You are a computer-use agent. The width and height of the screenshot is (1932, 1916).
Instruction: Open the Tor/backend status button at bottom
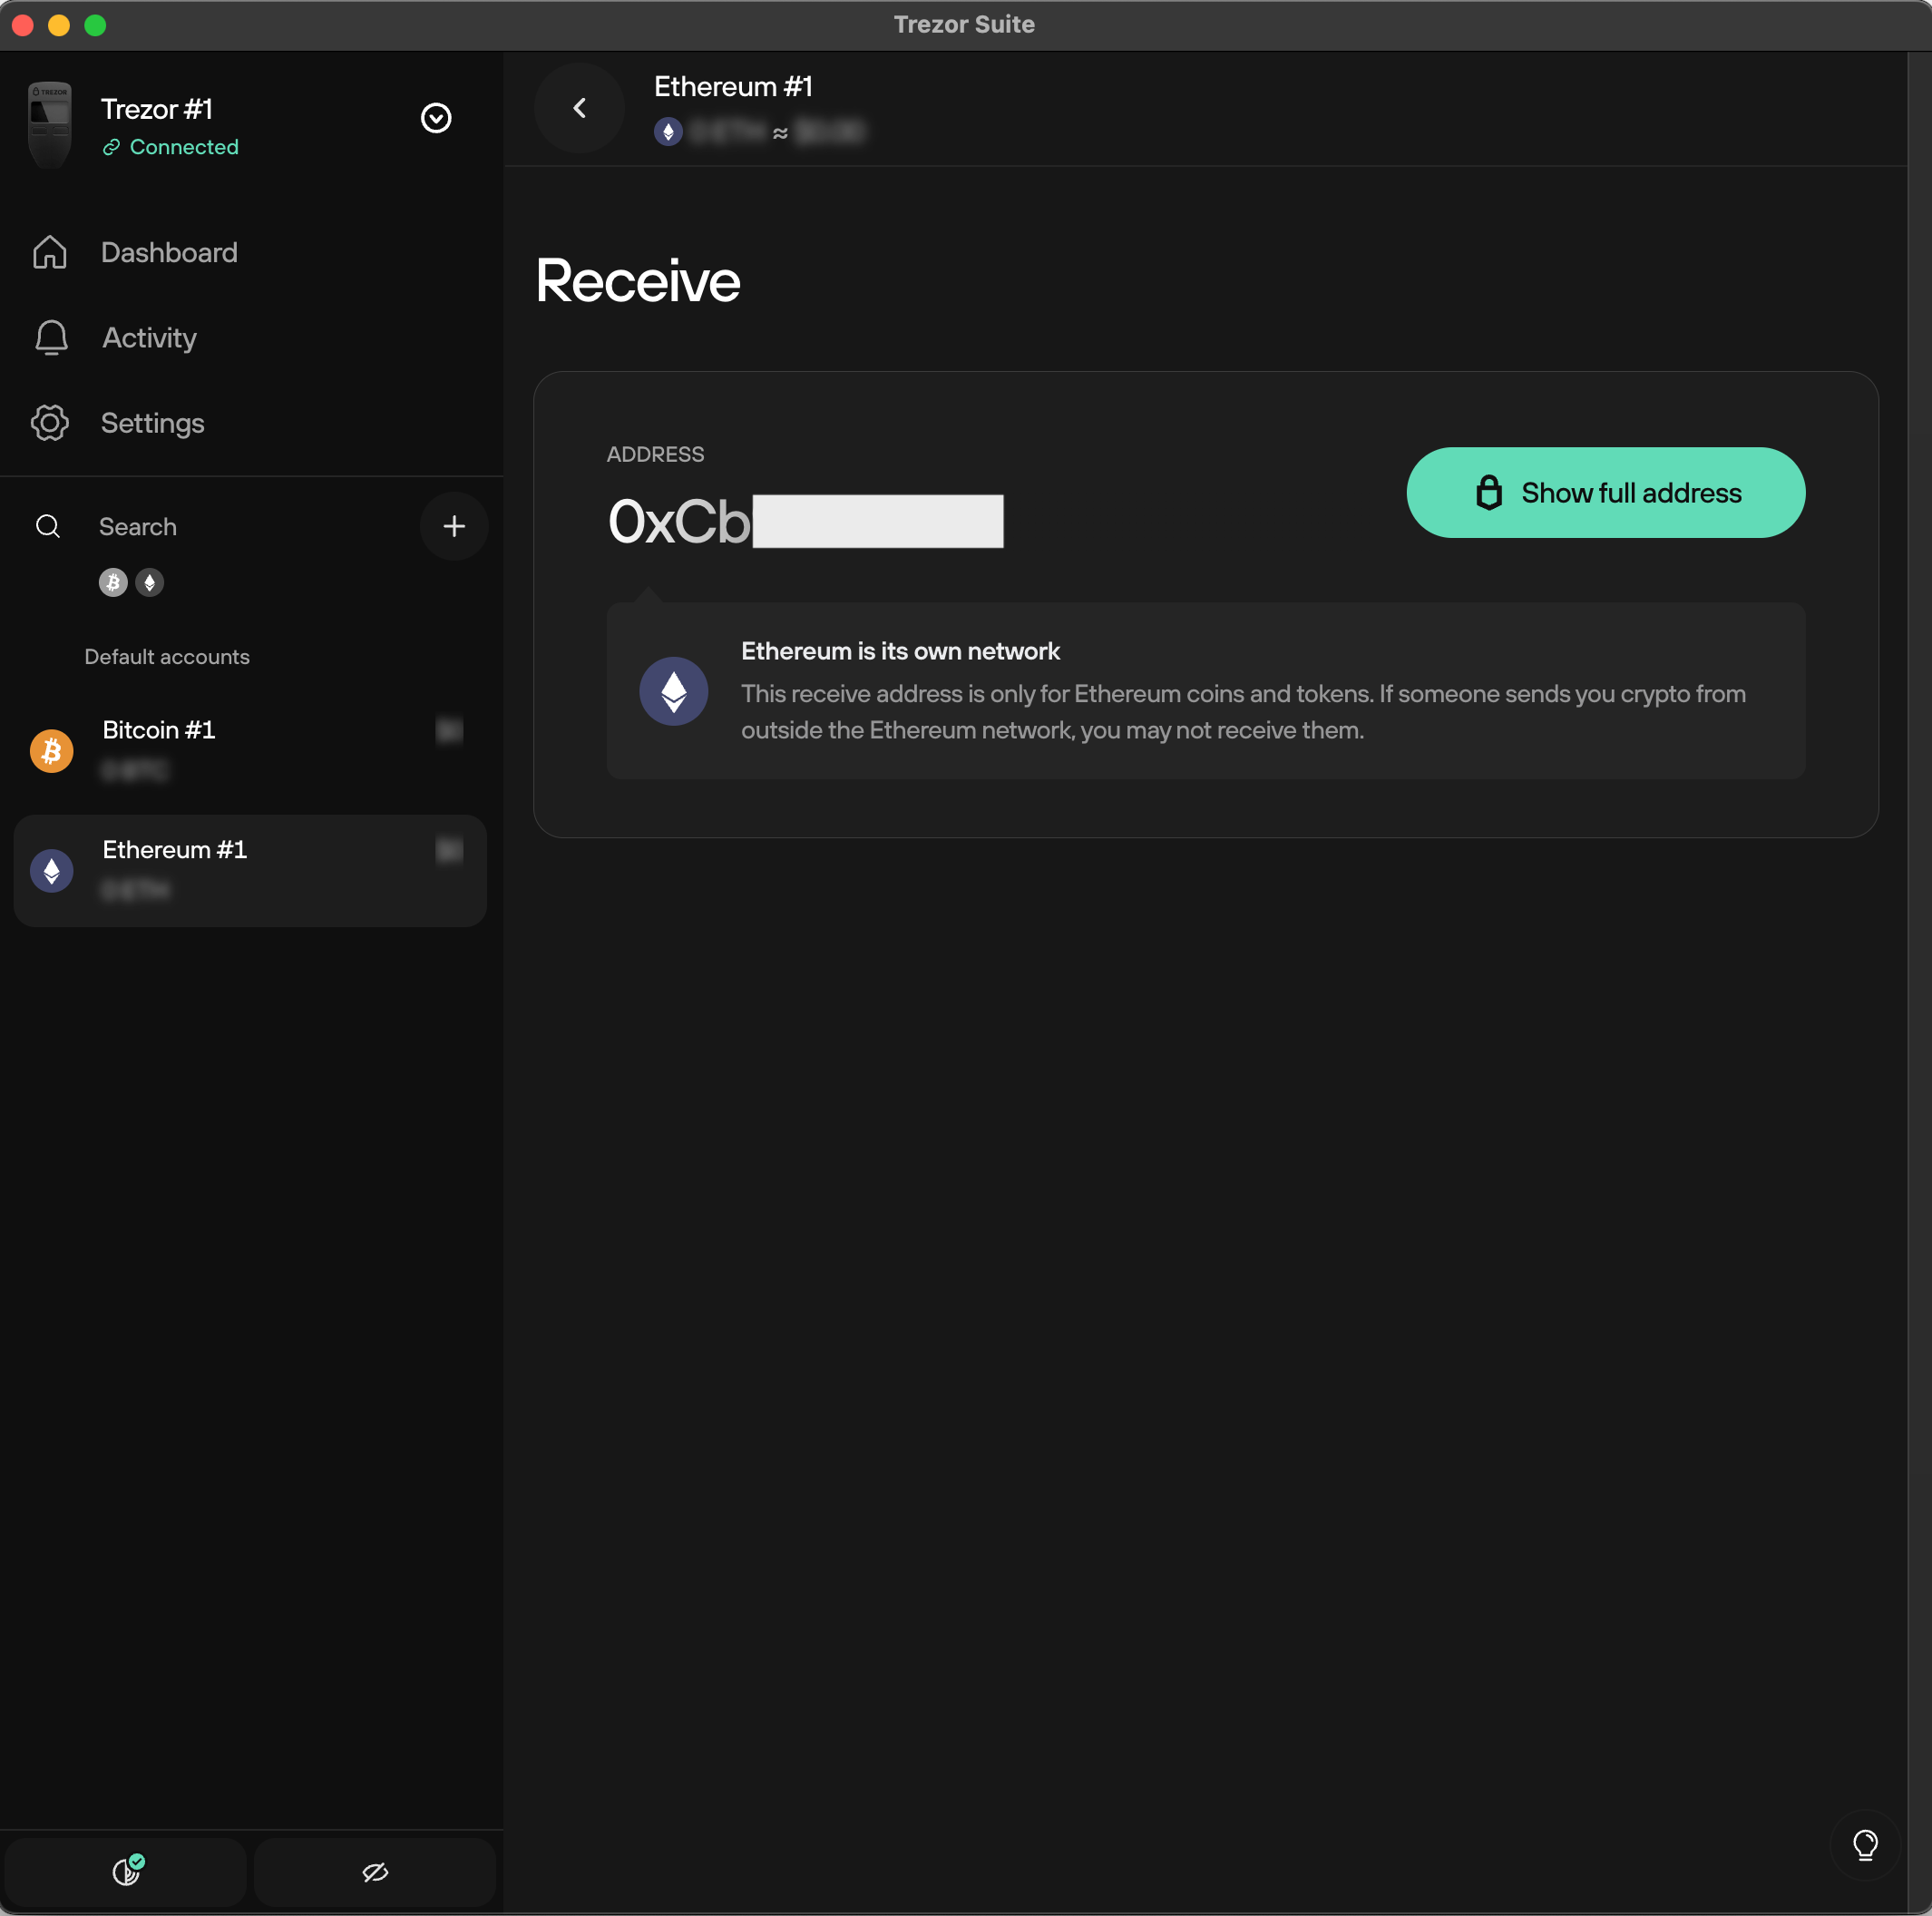126,1871
